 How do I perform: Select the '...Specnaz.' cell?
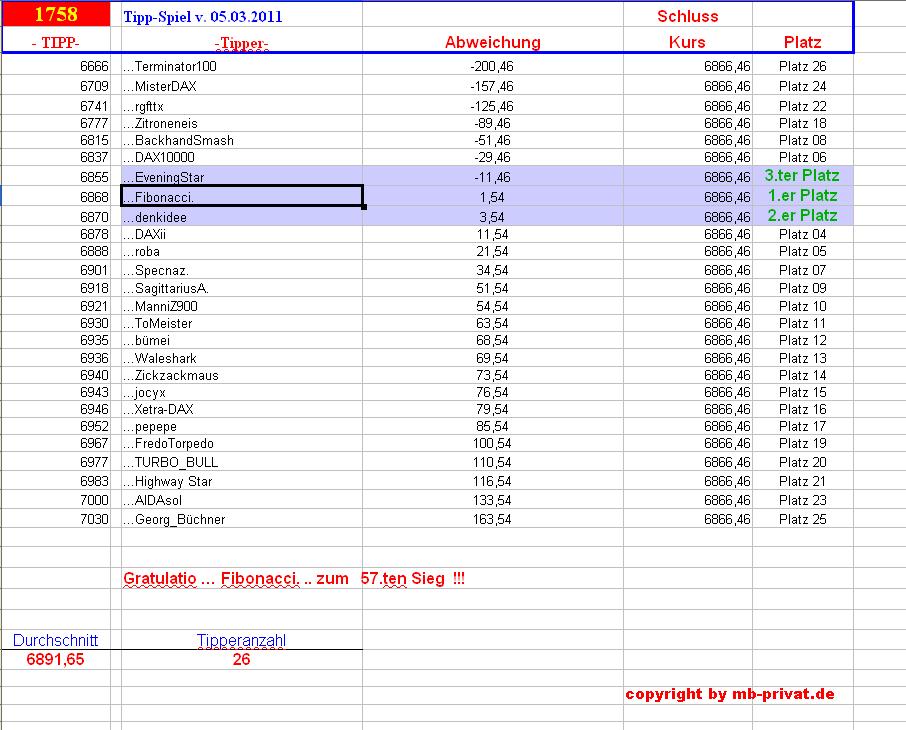tap(242, 270)
